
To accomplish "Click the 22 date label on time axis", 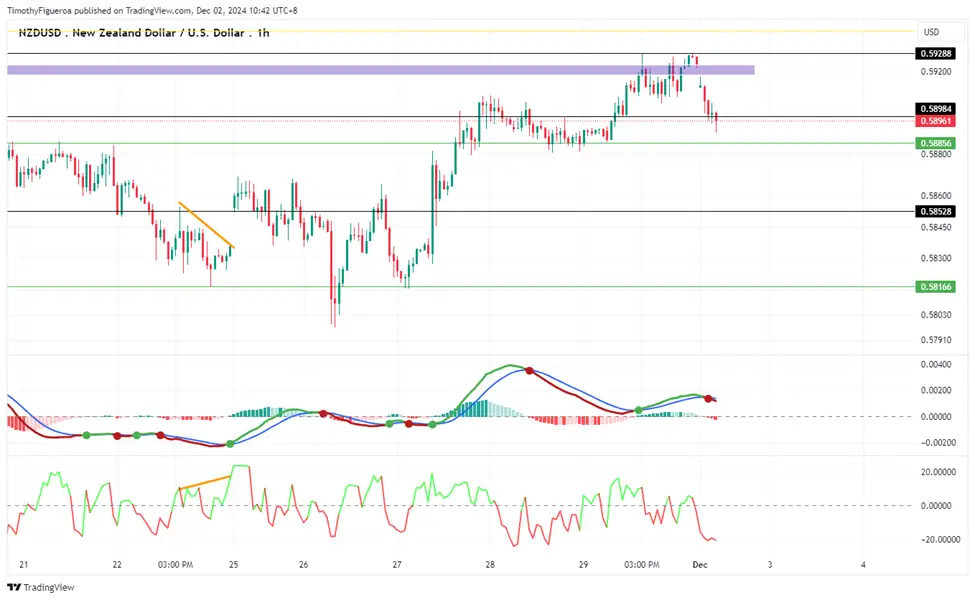I will (117, 565).
